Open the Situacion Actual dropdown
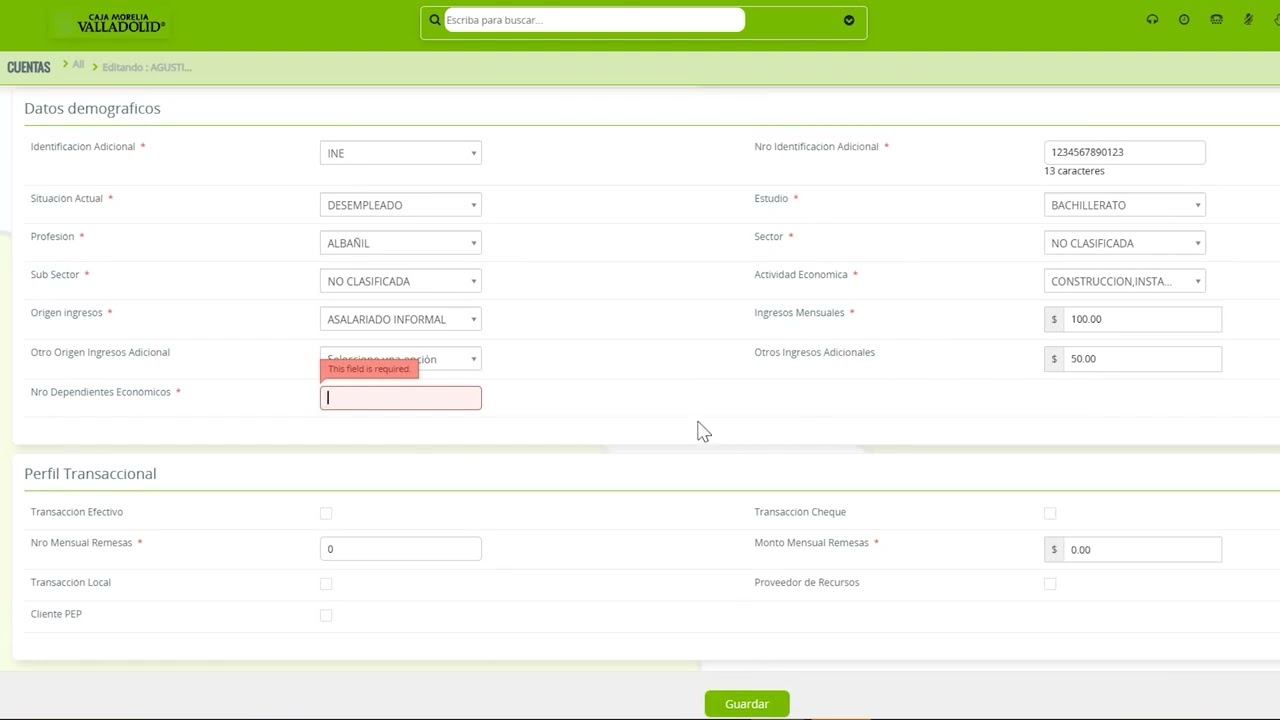Screen dimensions: 1280x720 (x=400, y=205)
